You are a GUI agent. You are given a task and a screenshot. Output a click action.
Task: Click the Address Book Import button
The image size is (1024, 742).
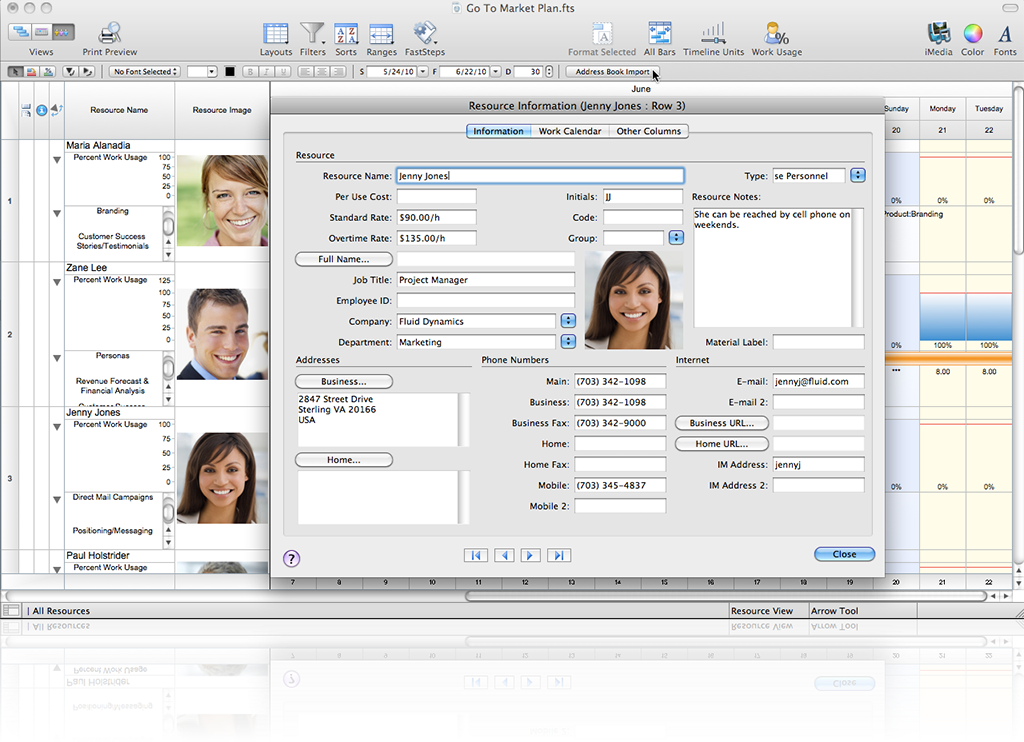pos(612,72)
